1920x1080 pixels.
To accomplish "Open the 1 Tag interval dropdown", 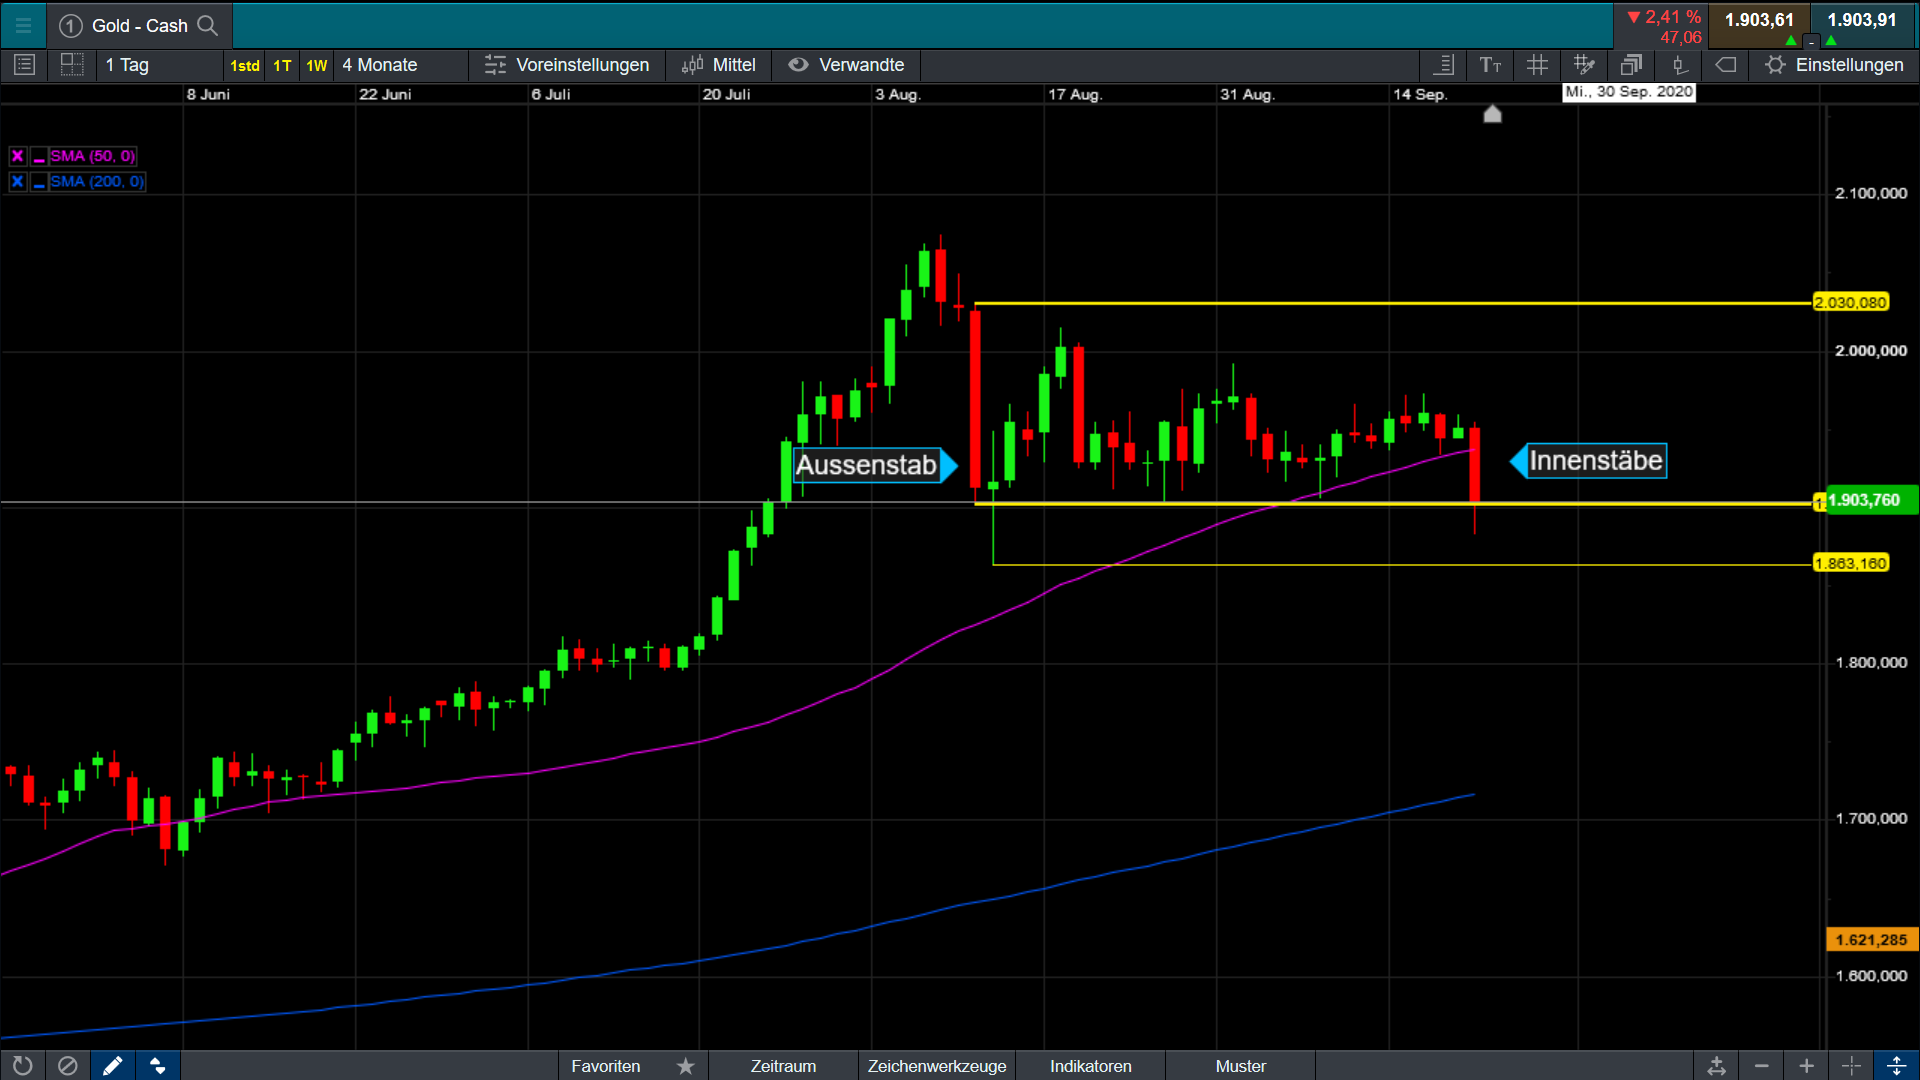I will point(128,65).
